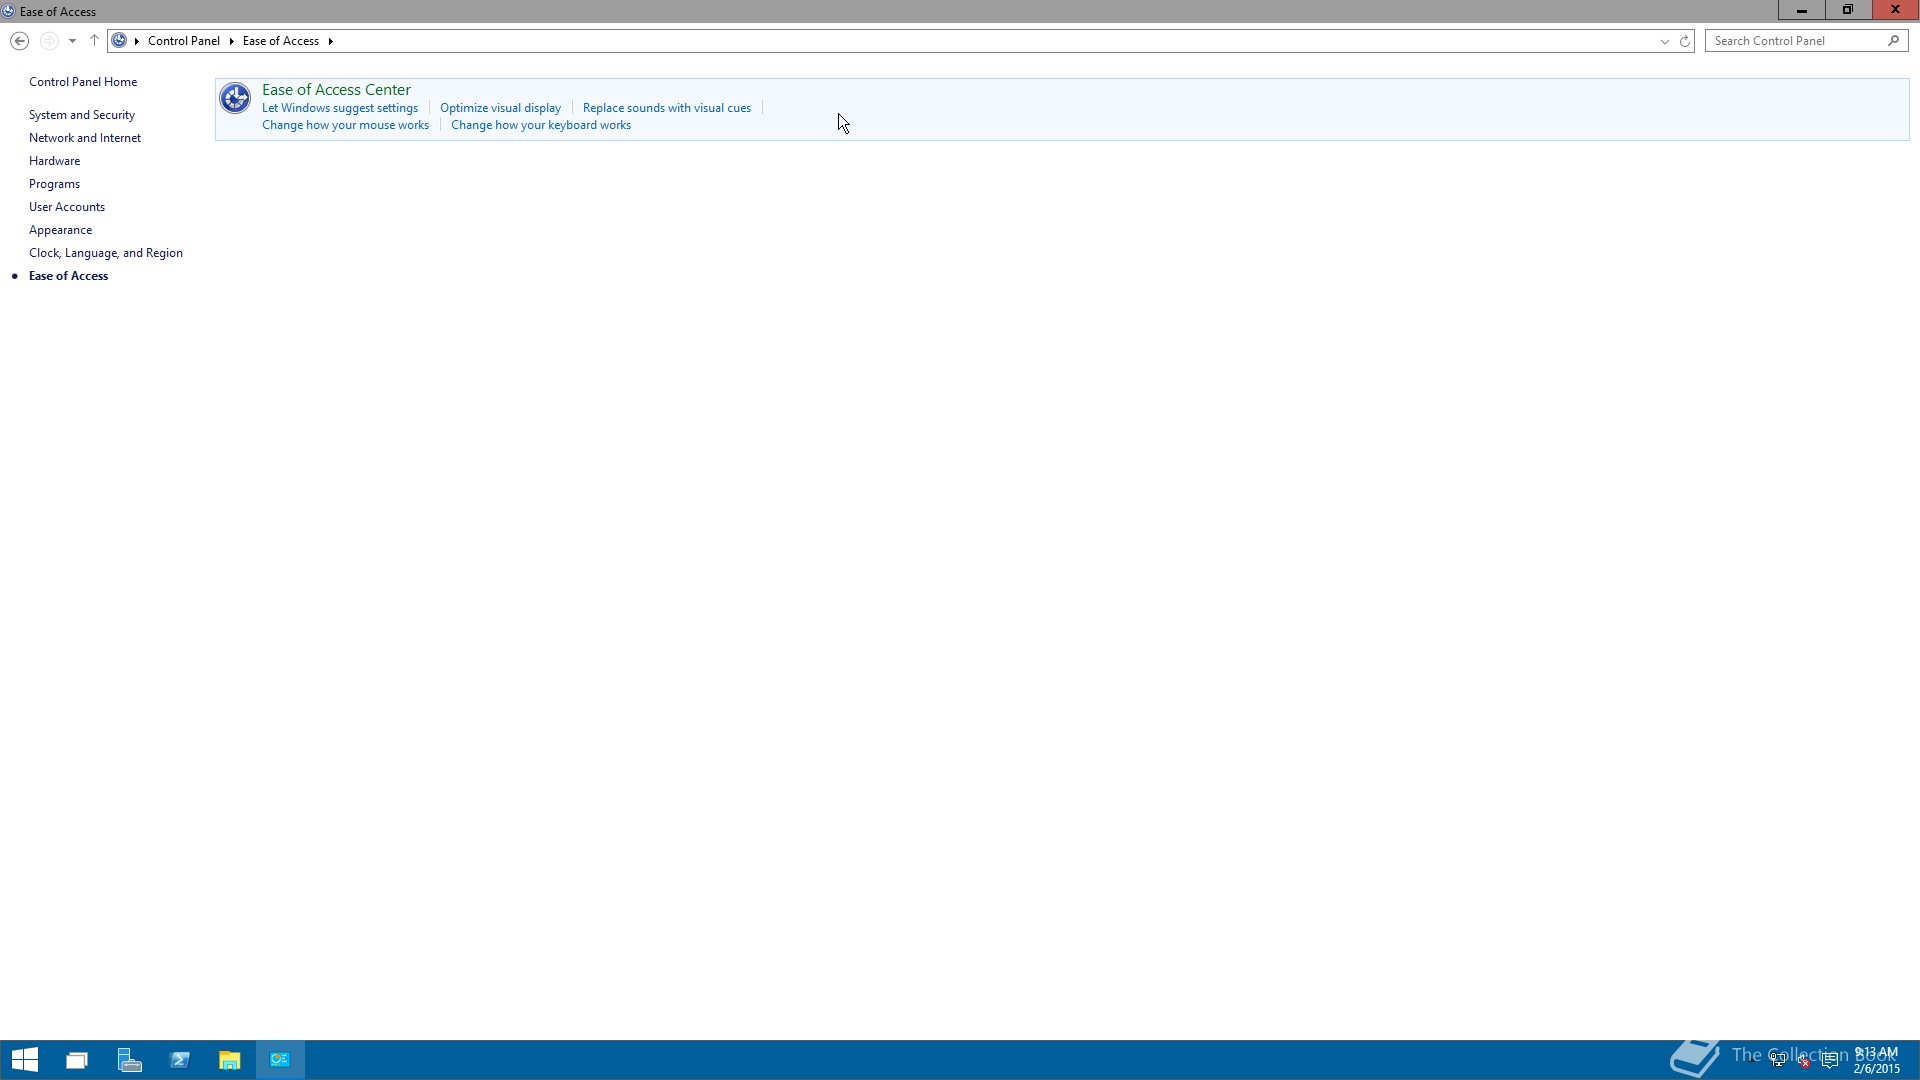
Task: Click the search magnifier icon
Action: point(1893,41)
